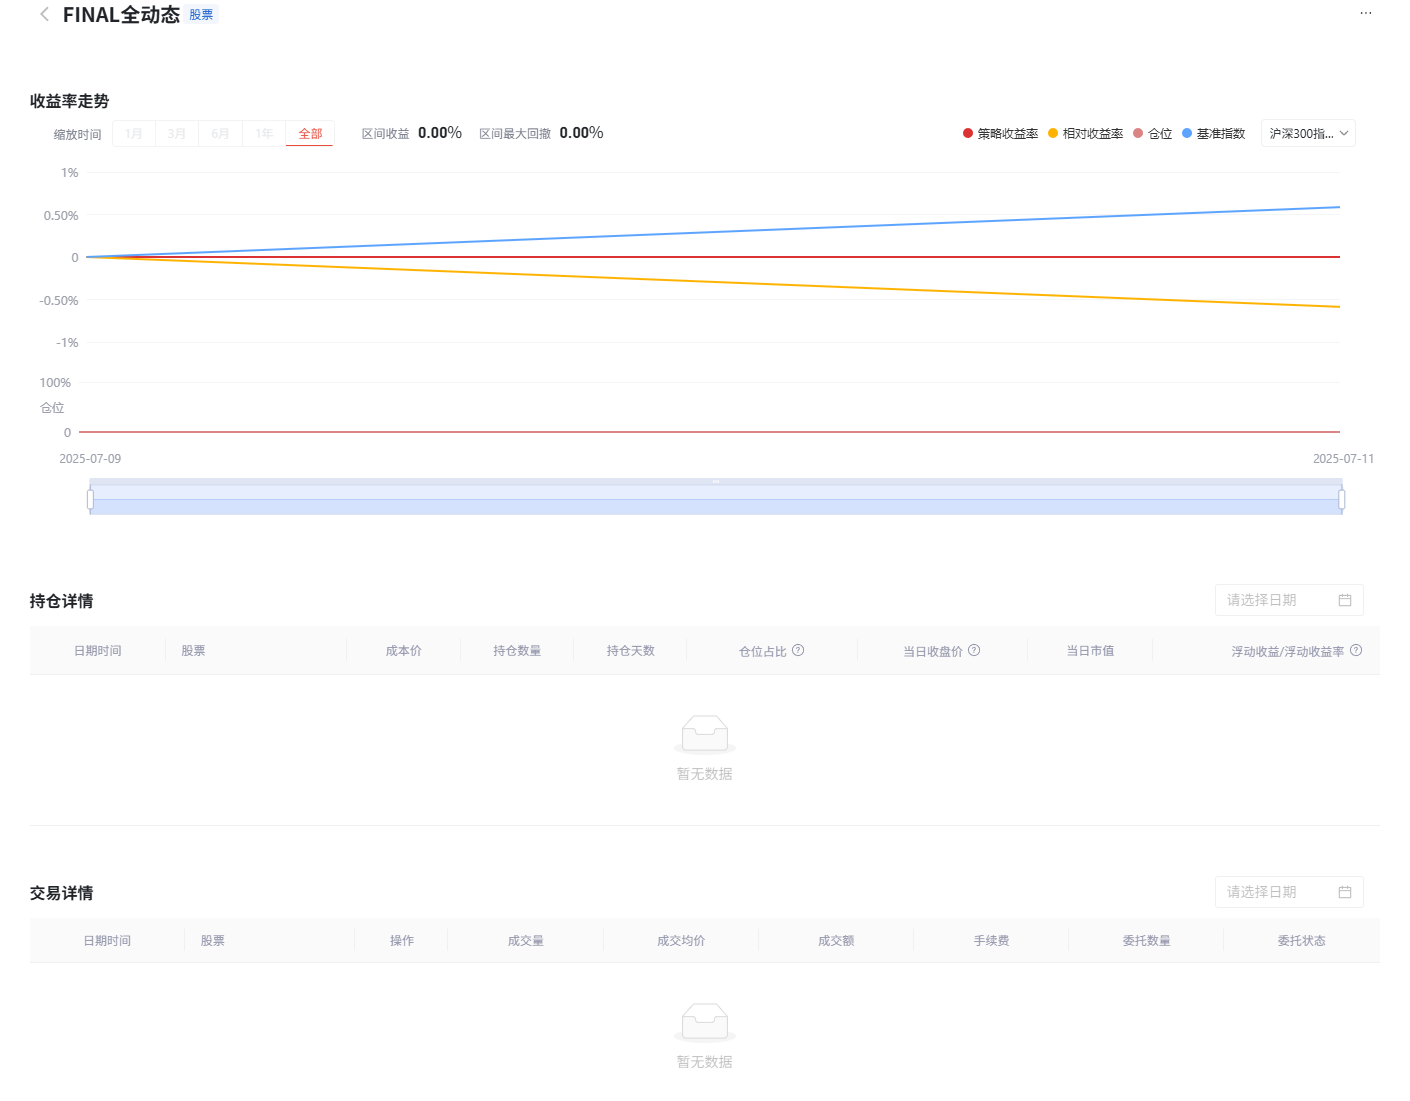The height and width of the screenshot is (1101, 1410).
Task: Click the left handle of chart zoom slider
Action: [x=90, y=499]
